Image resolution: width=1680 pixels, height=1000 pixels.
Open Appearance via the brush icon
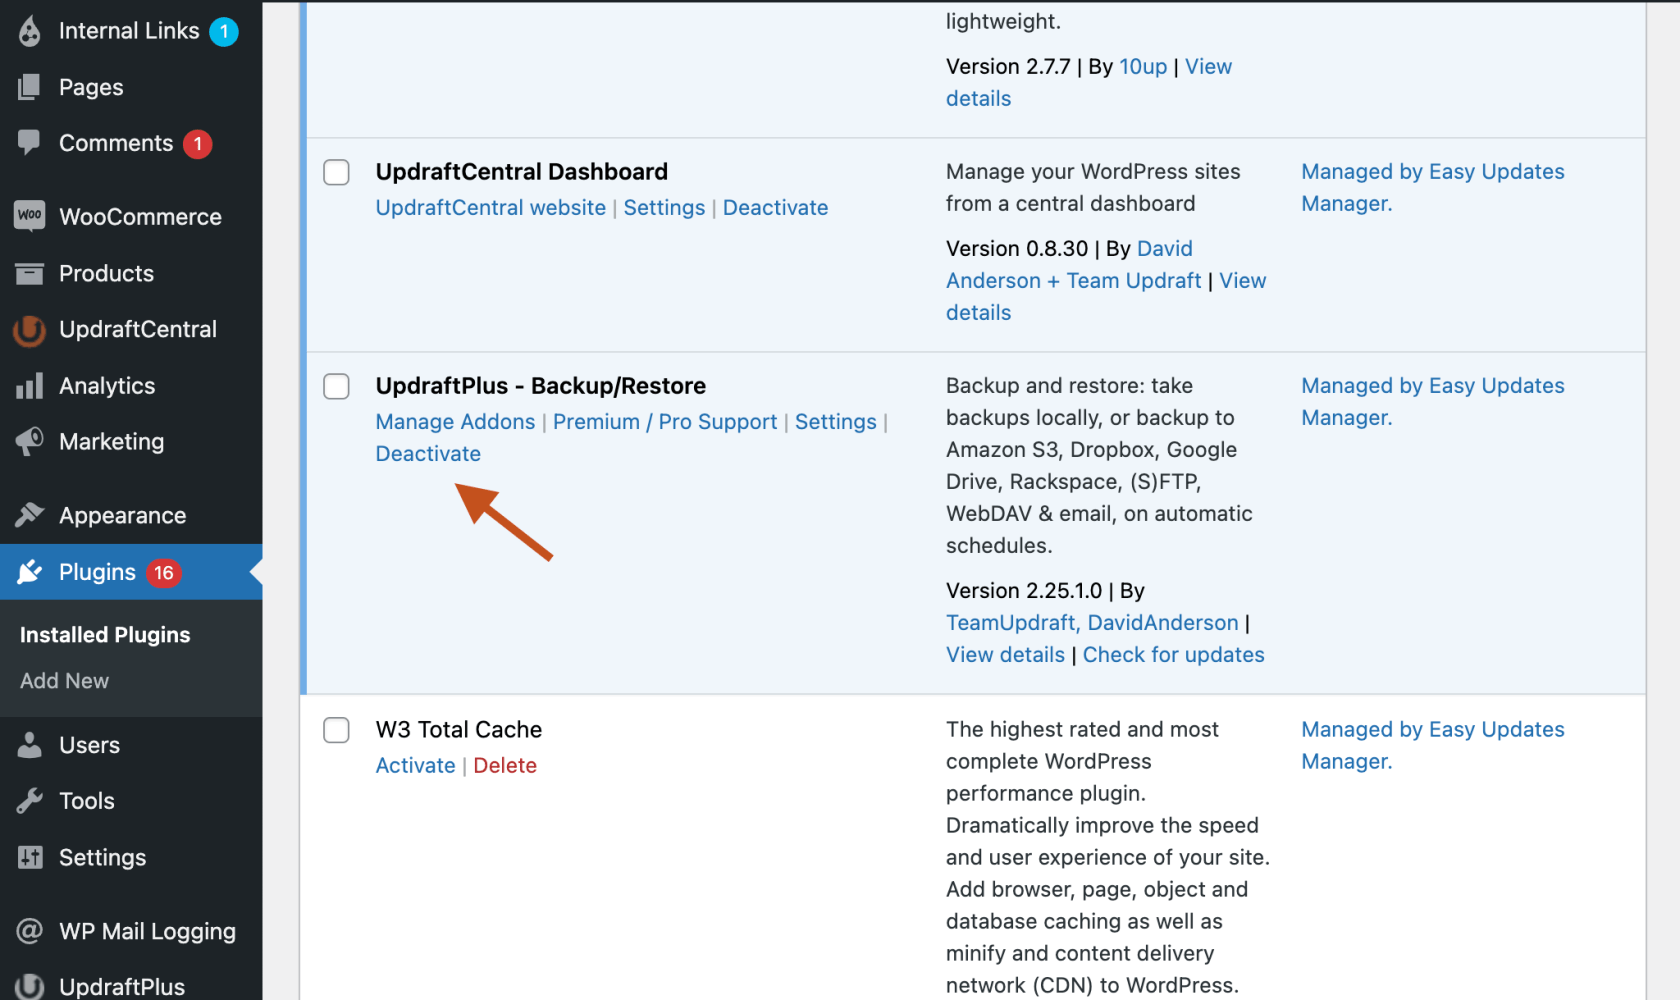pyautogui.click(x=30, y=514)
